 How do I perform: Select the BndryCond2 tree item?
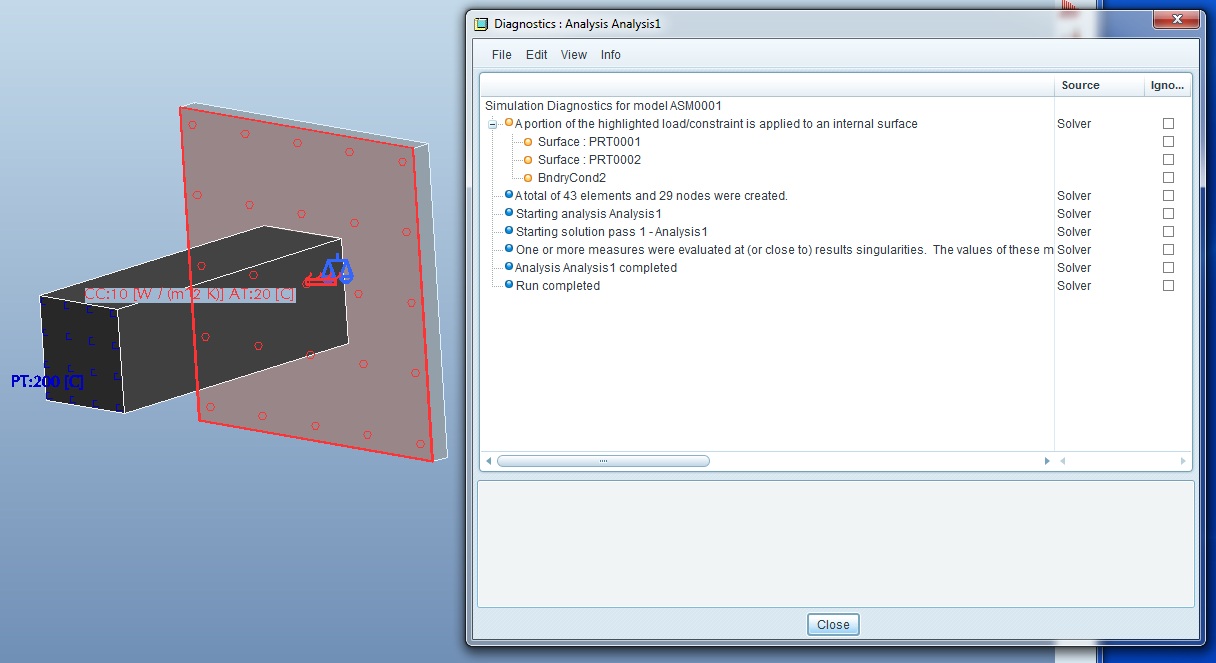pos(572,178)
